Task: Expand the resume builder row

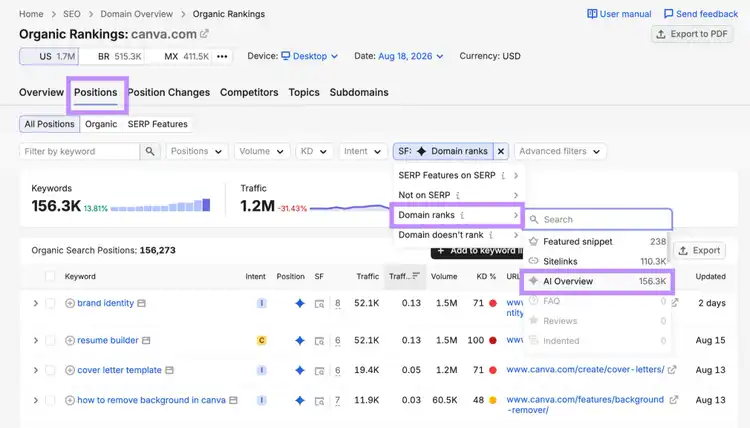Action: [x=35, y=340]
